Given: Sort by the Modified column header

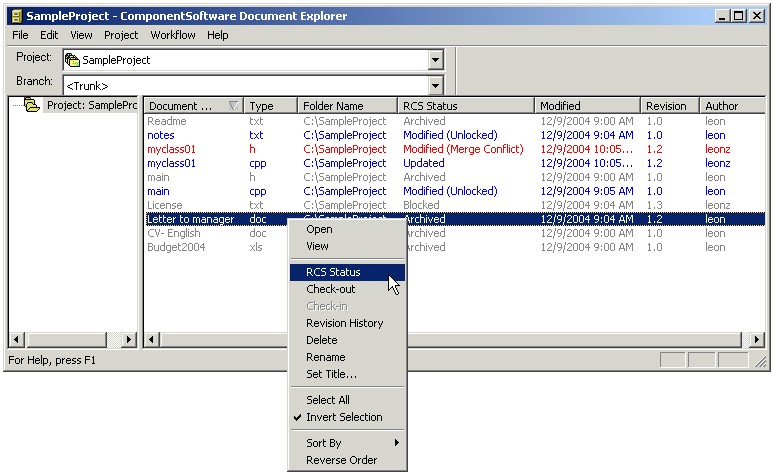Looking at the screenshot, I should tap(587, 106).
